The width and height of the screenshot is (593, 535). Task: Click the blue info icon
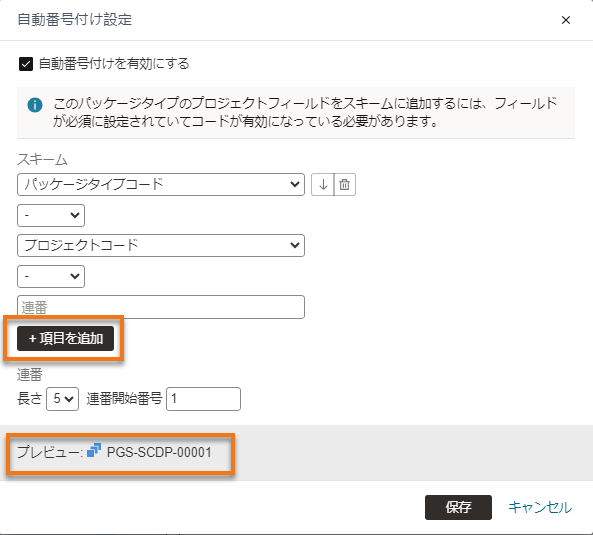pyautogui.click(x=35, y=105)
